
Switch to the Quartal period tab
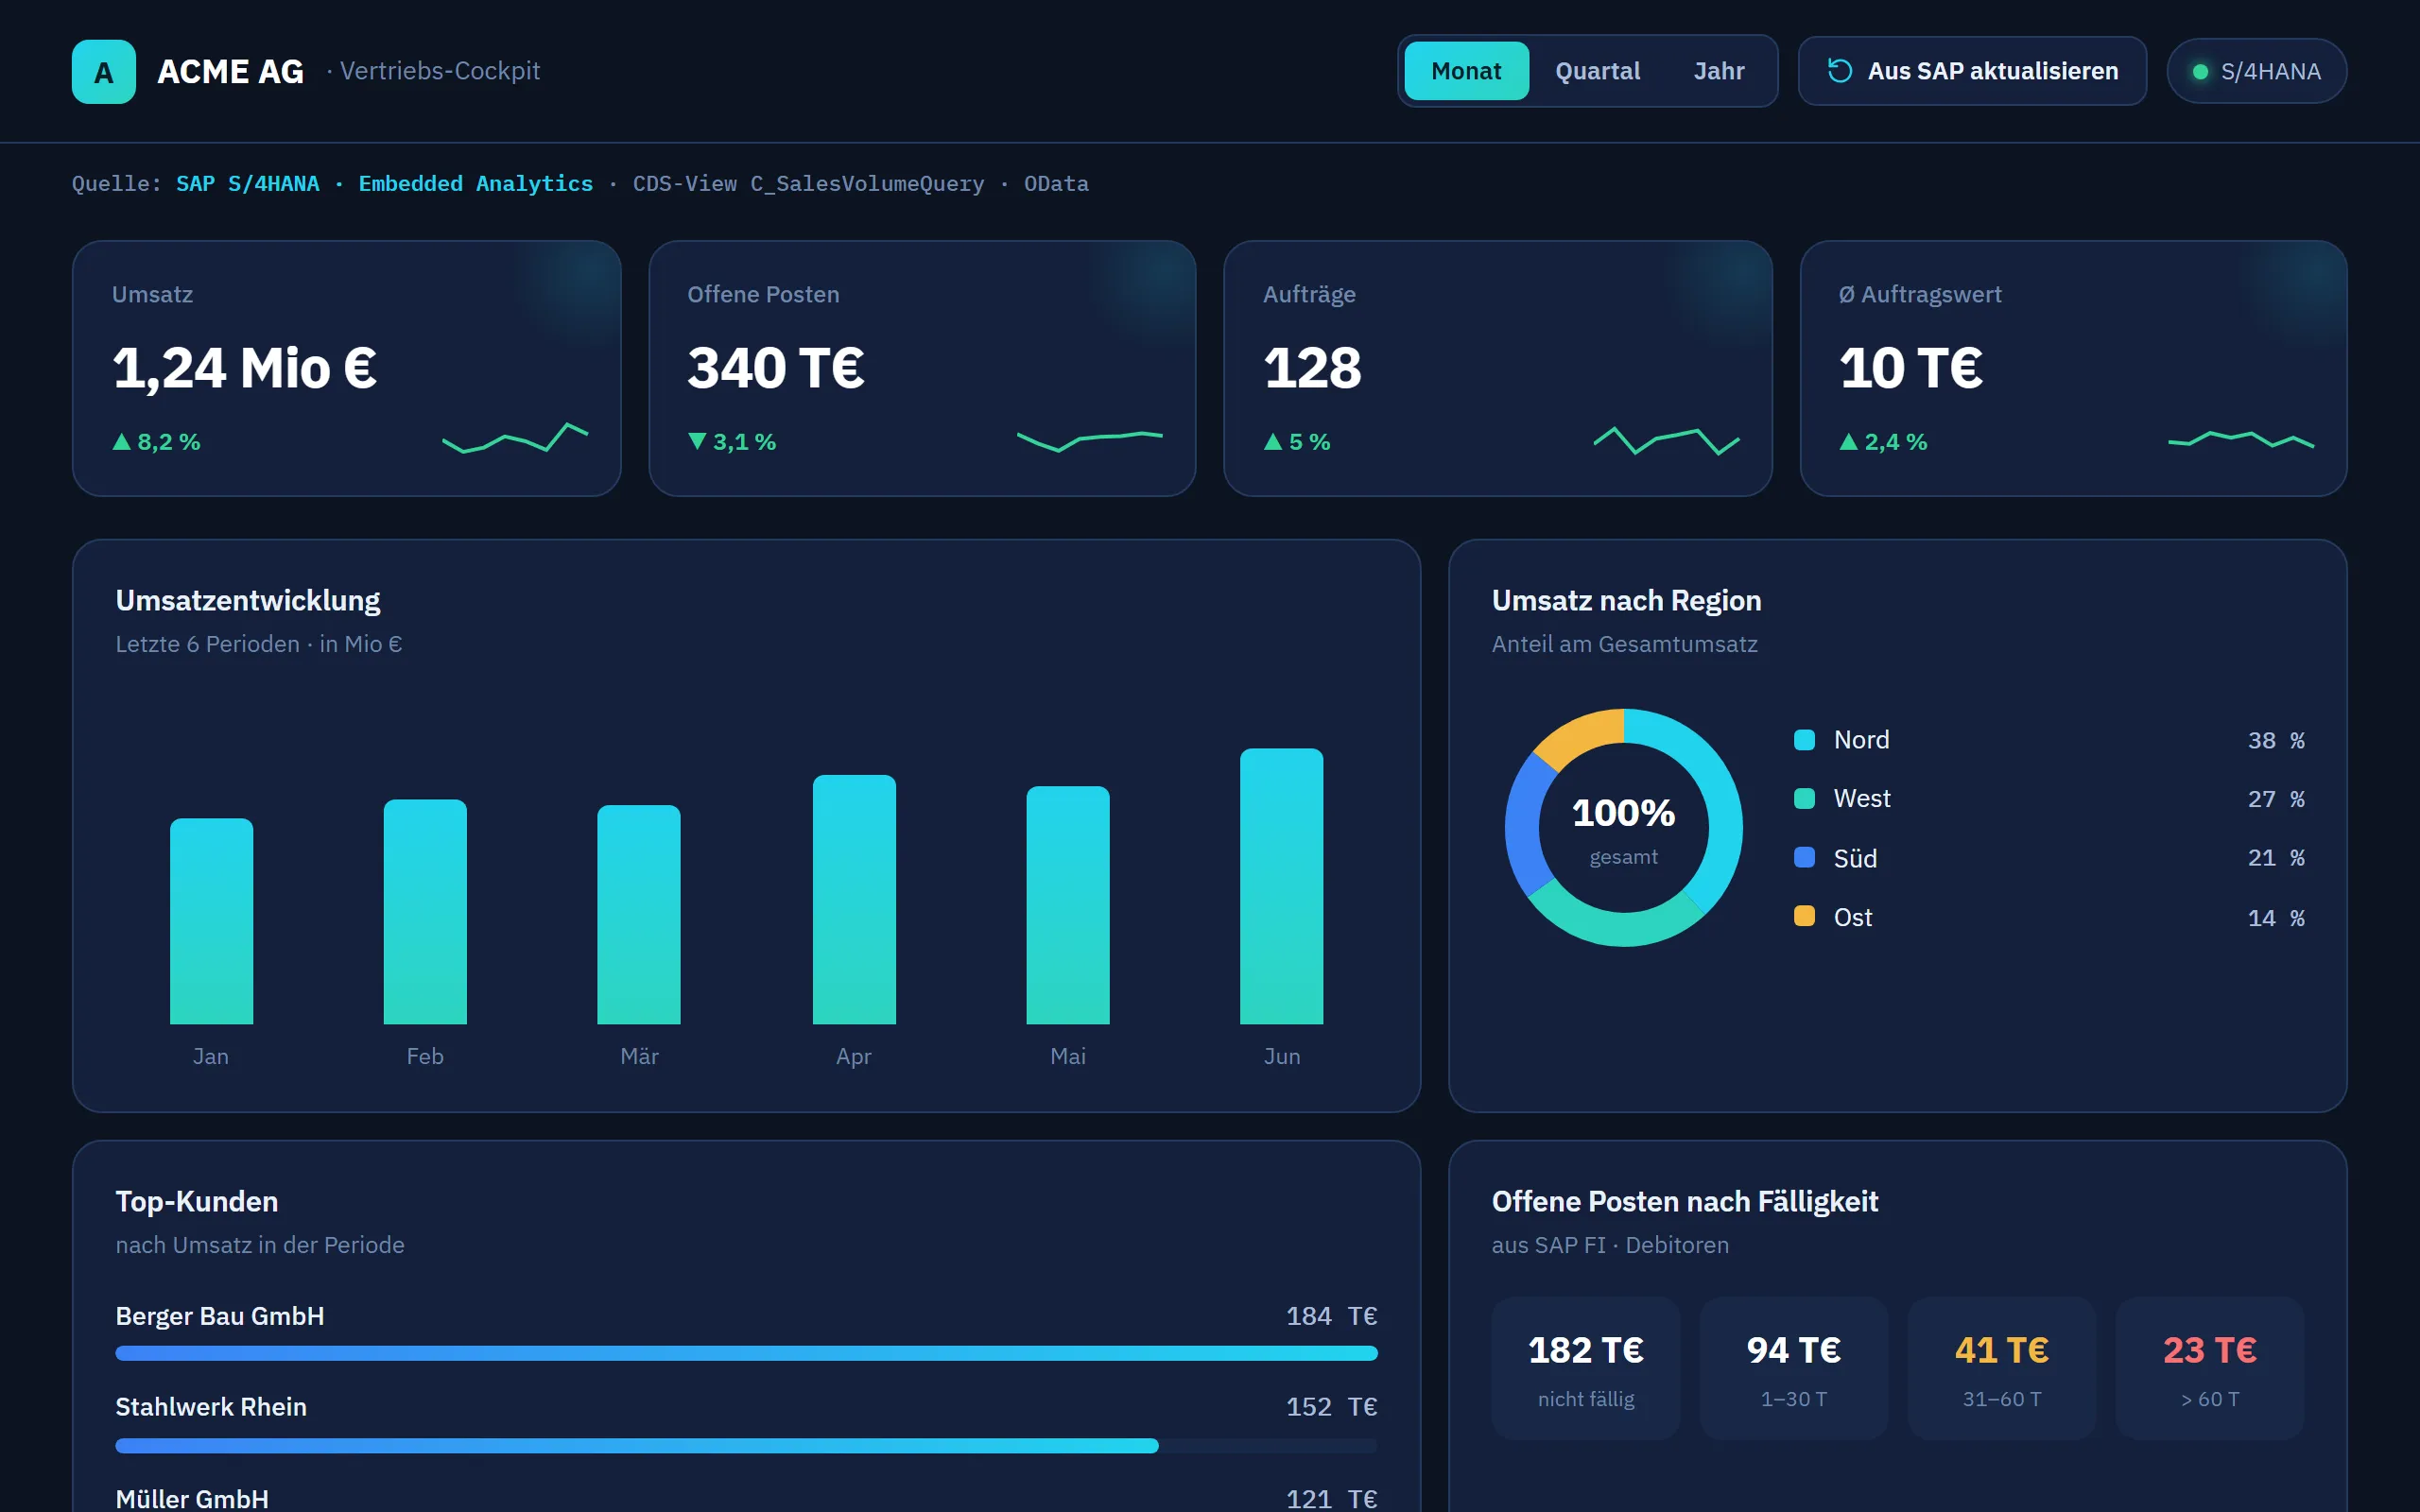1597,71
